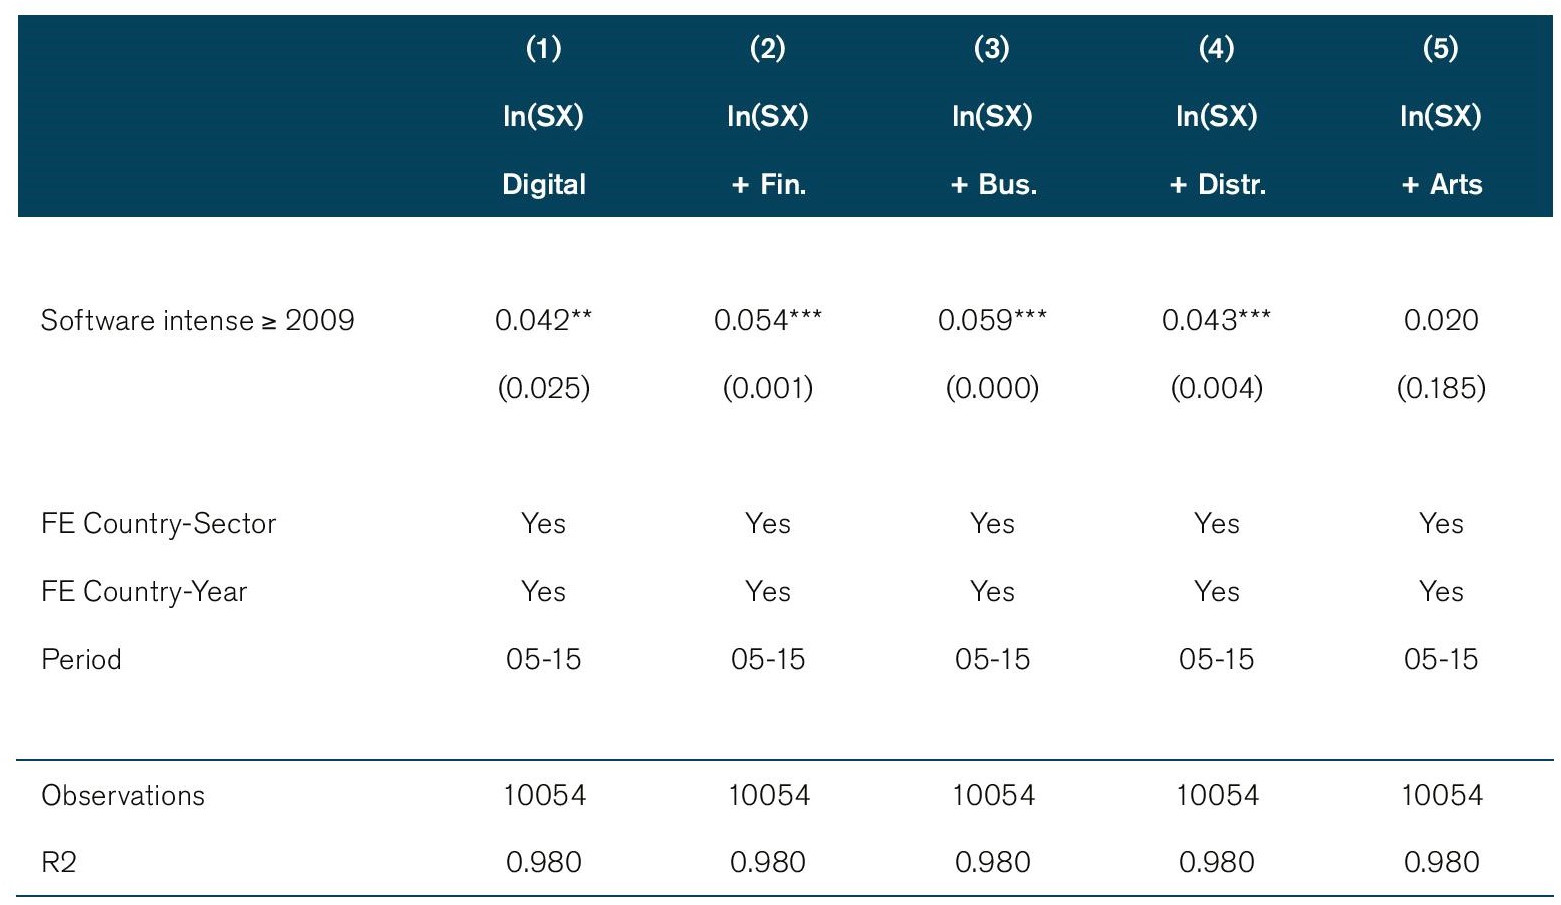Select the p-value (0.185)

point(1440,388)
